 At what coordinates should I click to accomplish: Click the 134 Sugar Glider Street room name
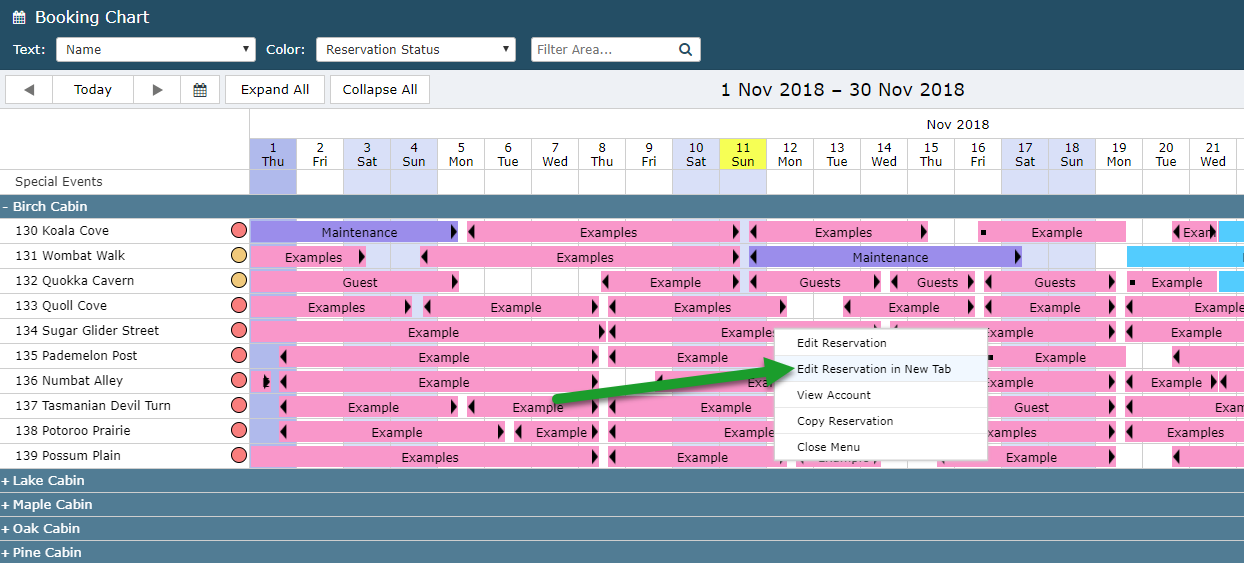click(x=87, y=331)
